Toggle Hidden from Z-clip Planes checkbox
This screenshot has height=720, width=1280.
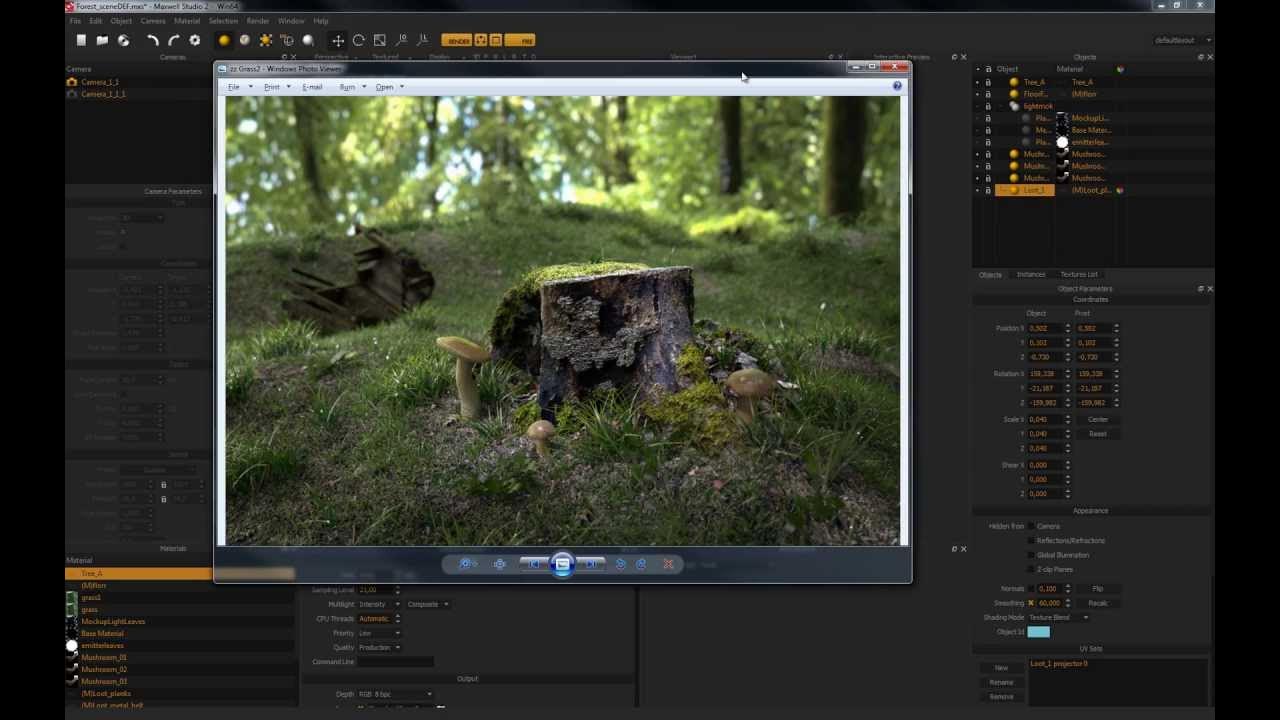1032,569
